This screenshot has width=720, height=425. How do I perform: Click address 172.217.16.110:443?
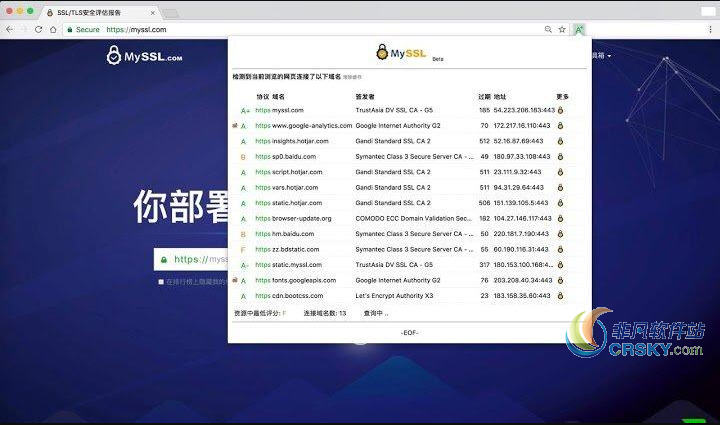coord(522,126)
